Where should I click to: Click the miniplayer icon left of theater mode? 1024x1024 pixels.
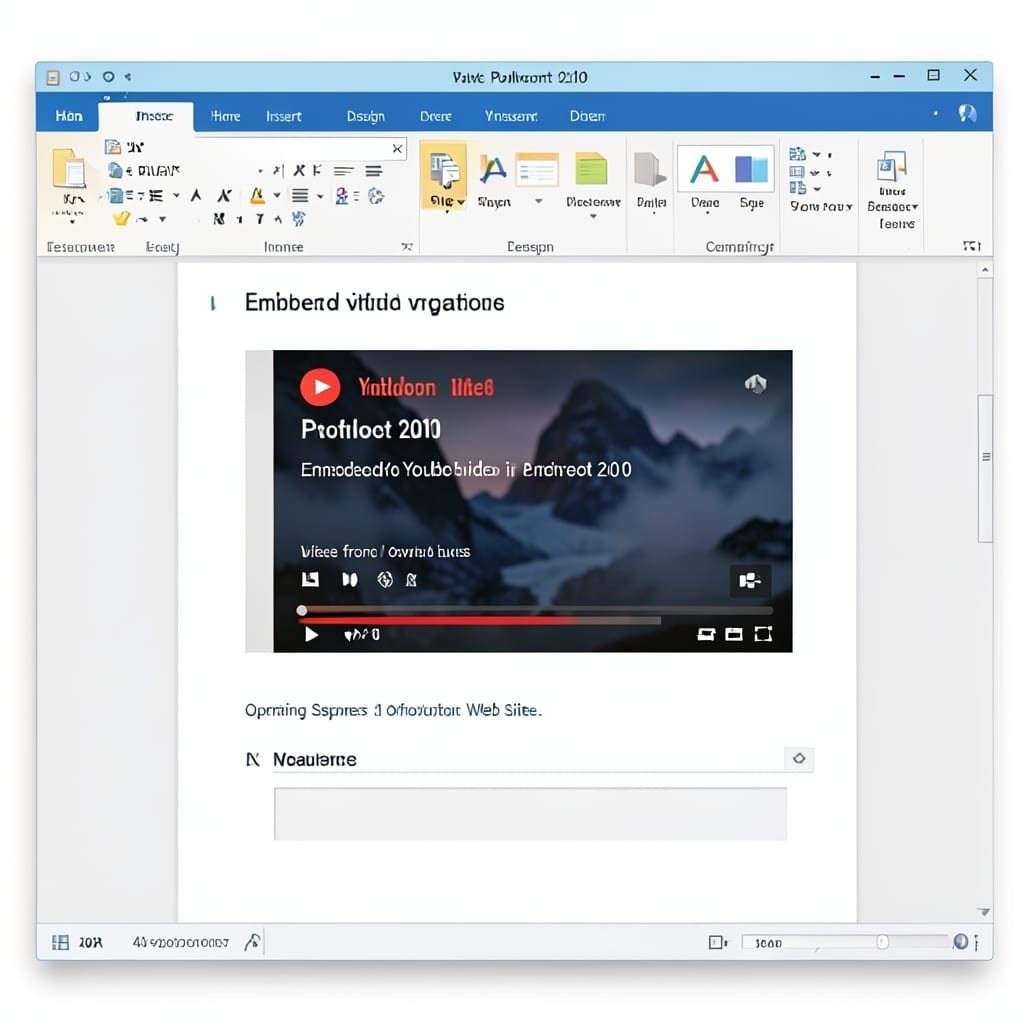point(706,634)
